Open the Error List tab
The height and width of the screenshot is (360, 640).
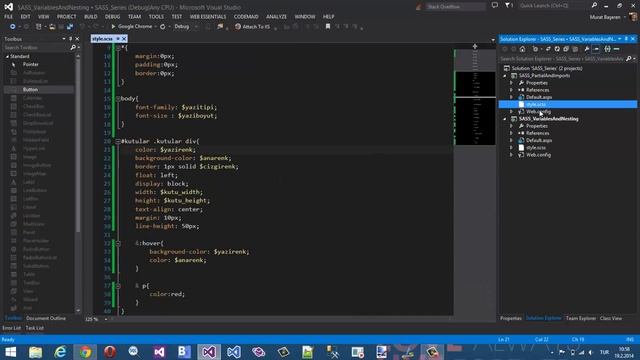11,328
